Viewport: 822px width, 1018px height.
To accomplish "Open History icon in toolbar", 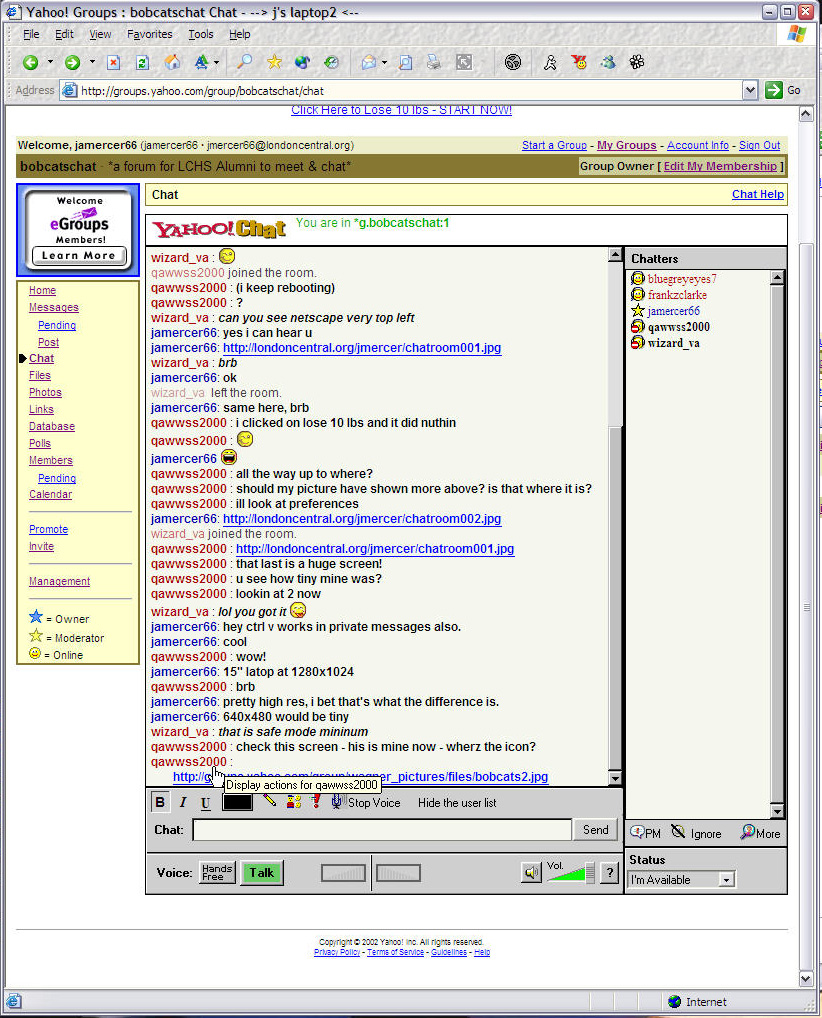I will (x=332, y=62).
